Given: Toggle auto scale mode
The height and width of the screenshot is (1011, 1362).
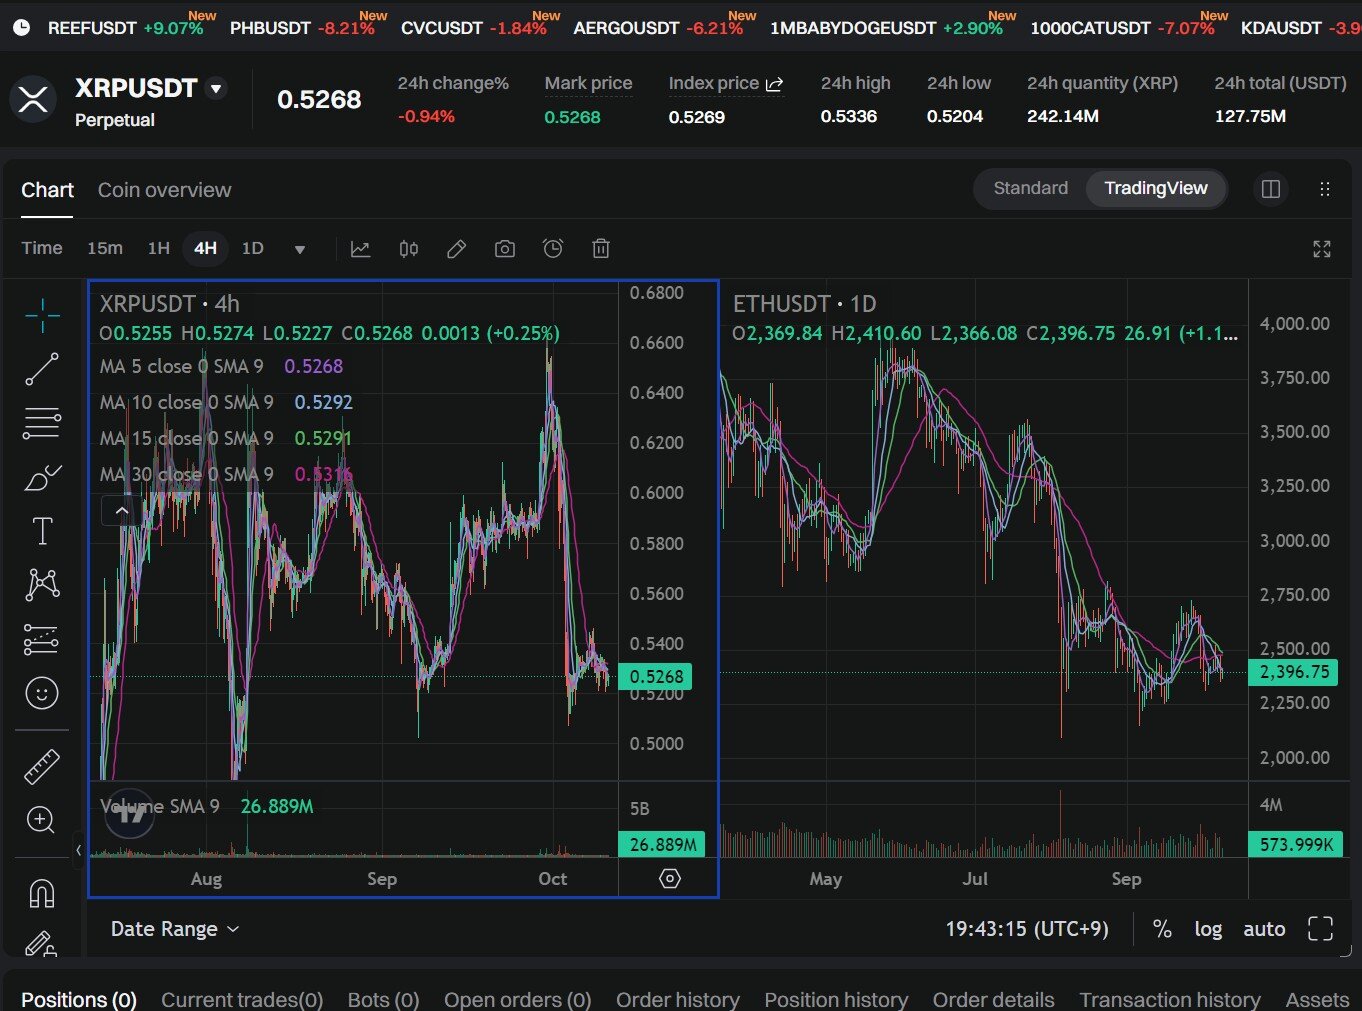Looking at the screenshot, I should (1264, 929).
